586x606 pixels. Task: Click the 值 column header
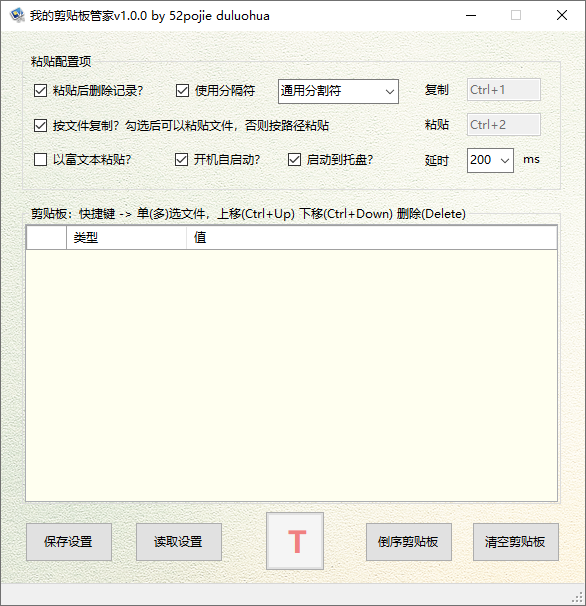pyautogui.click(x=371, y=237)
